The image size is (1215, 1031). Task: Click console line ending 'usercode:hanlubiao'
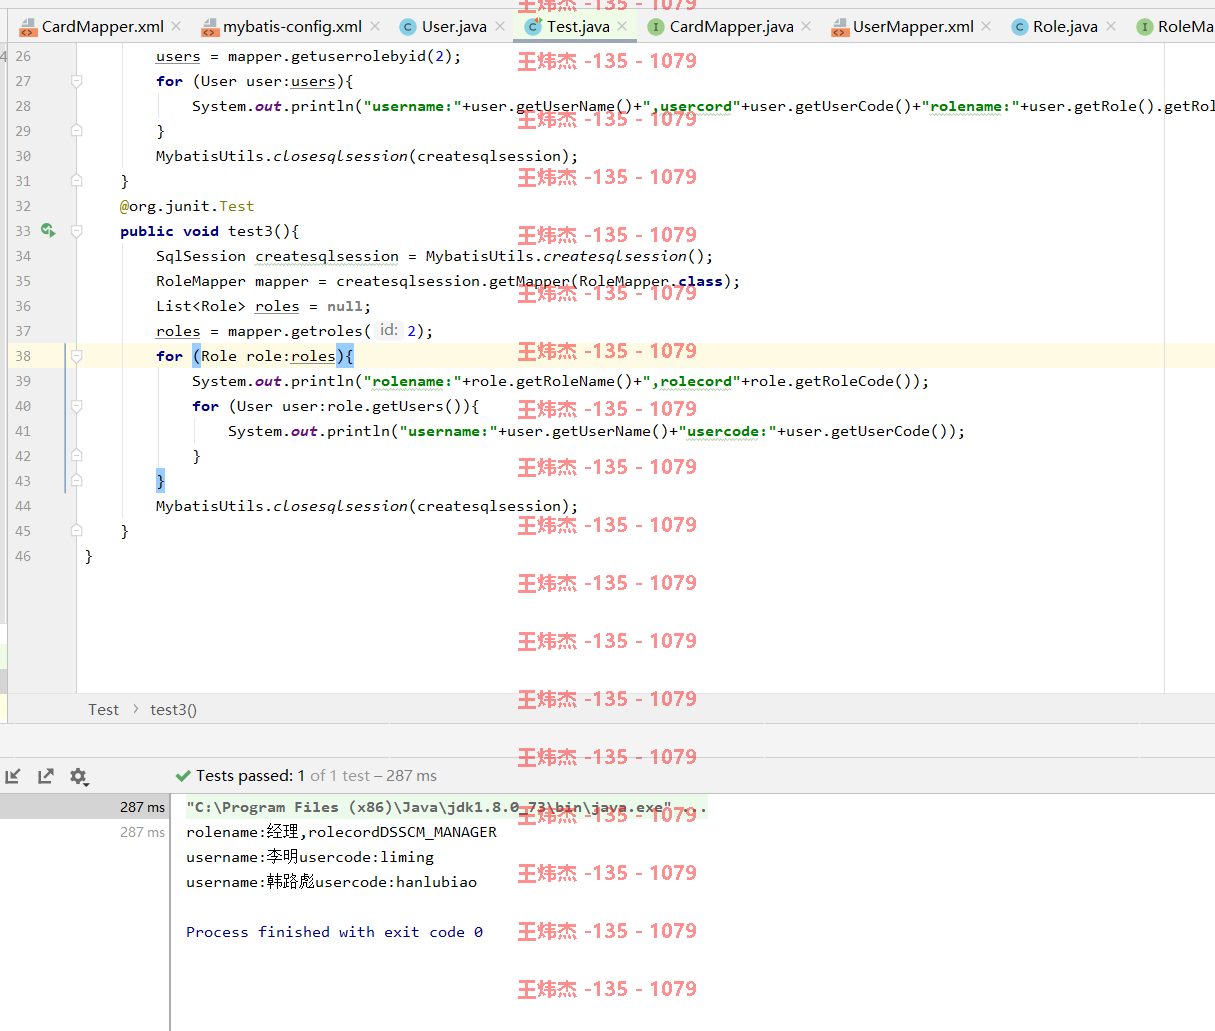331,882
